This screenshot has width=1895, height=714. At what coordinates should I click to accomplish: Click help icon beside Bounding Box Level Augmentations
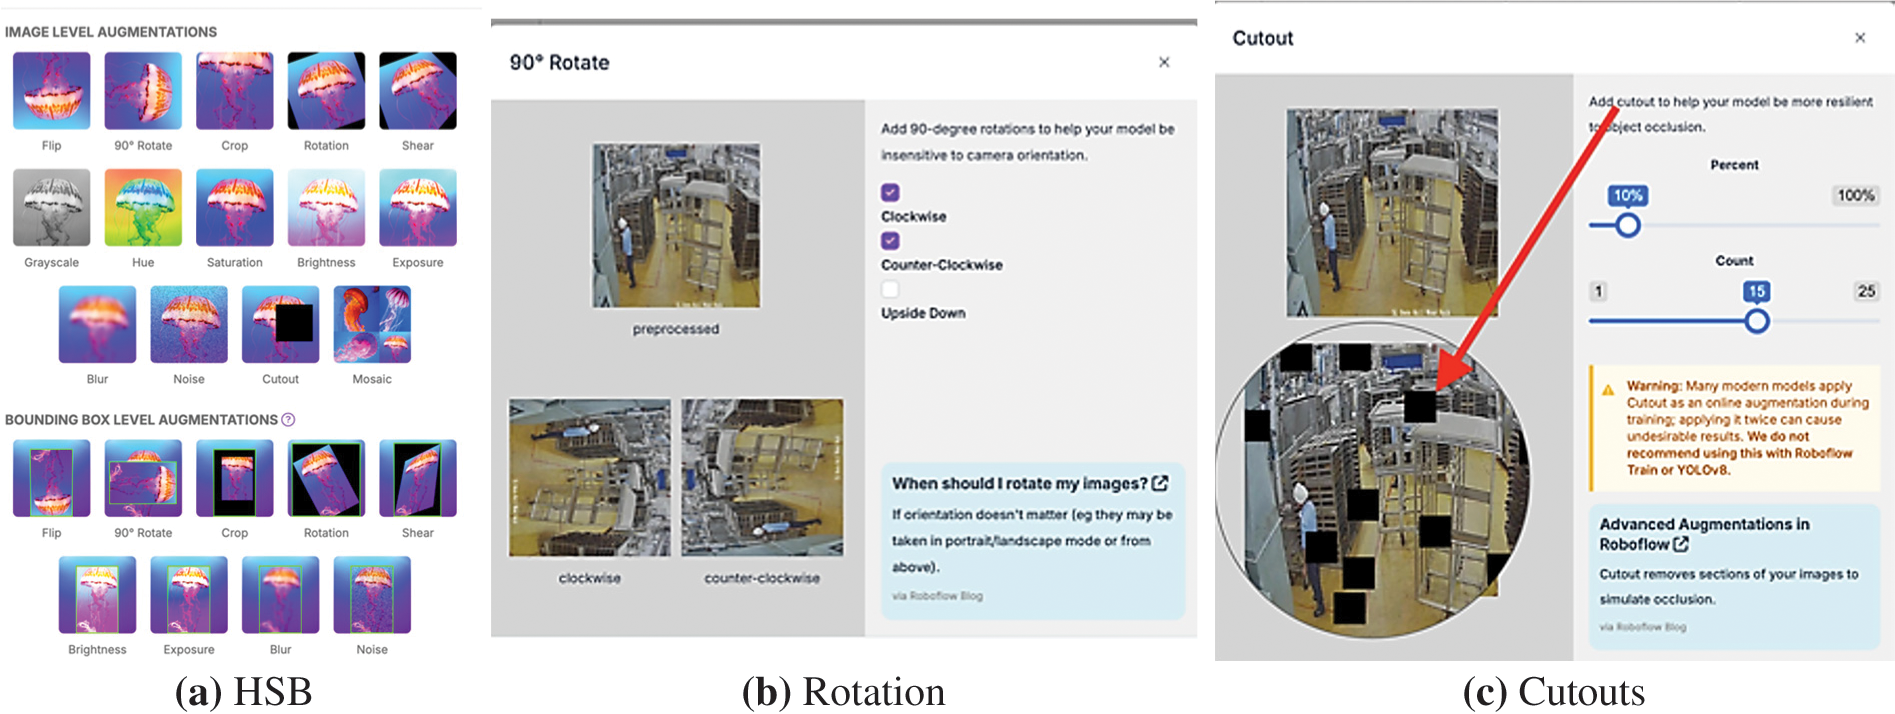coord(288,420)
